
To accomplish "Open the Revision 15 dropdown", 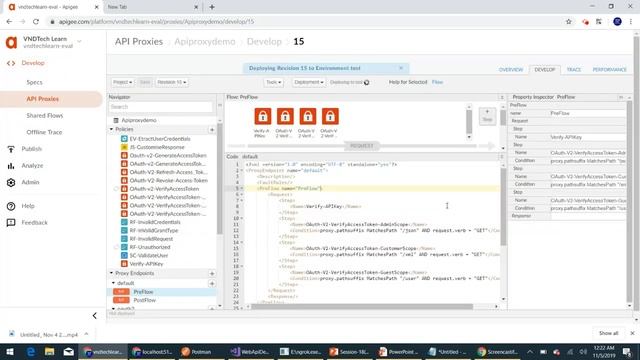I will click(171, 82).
